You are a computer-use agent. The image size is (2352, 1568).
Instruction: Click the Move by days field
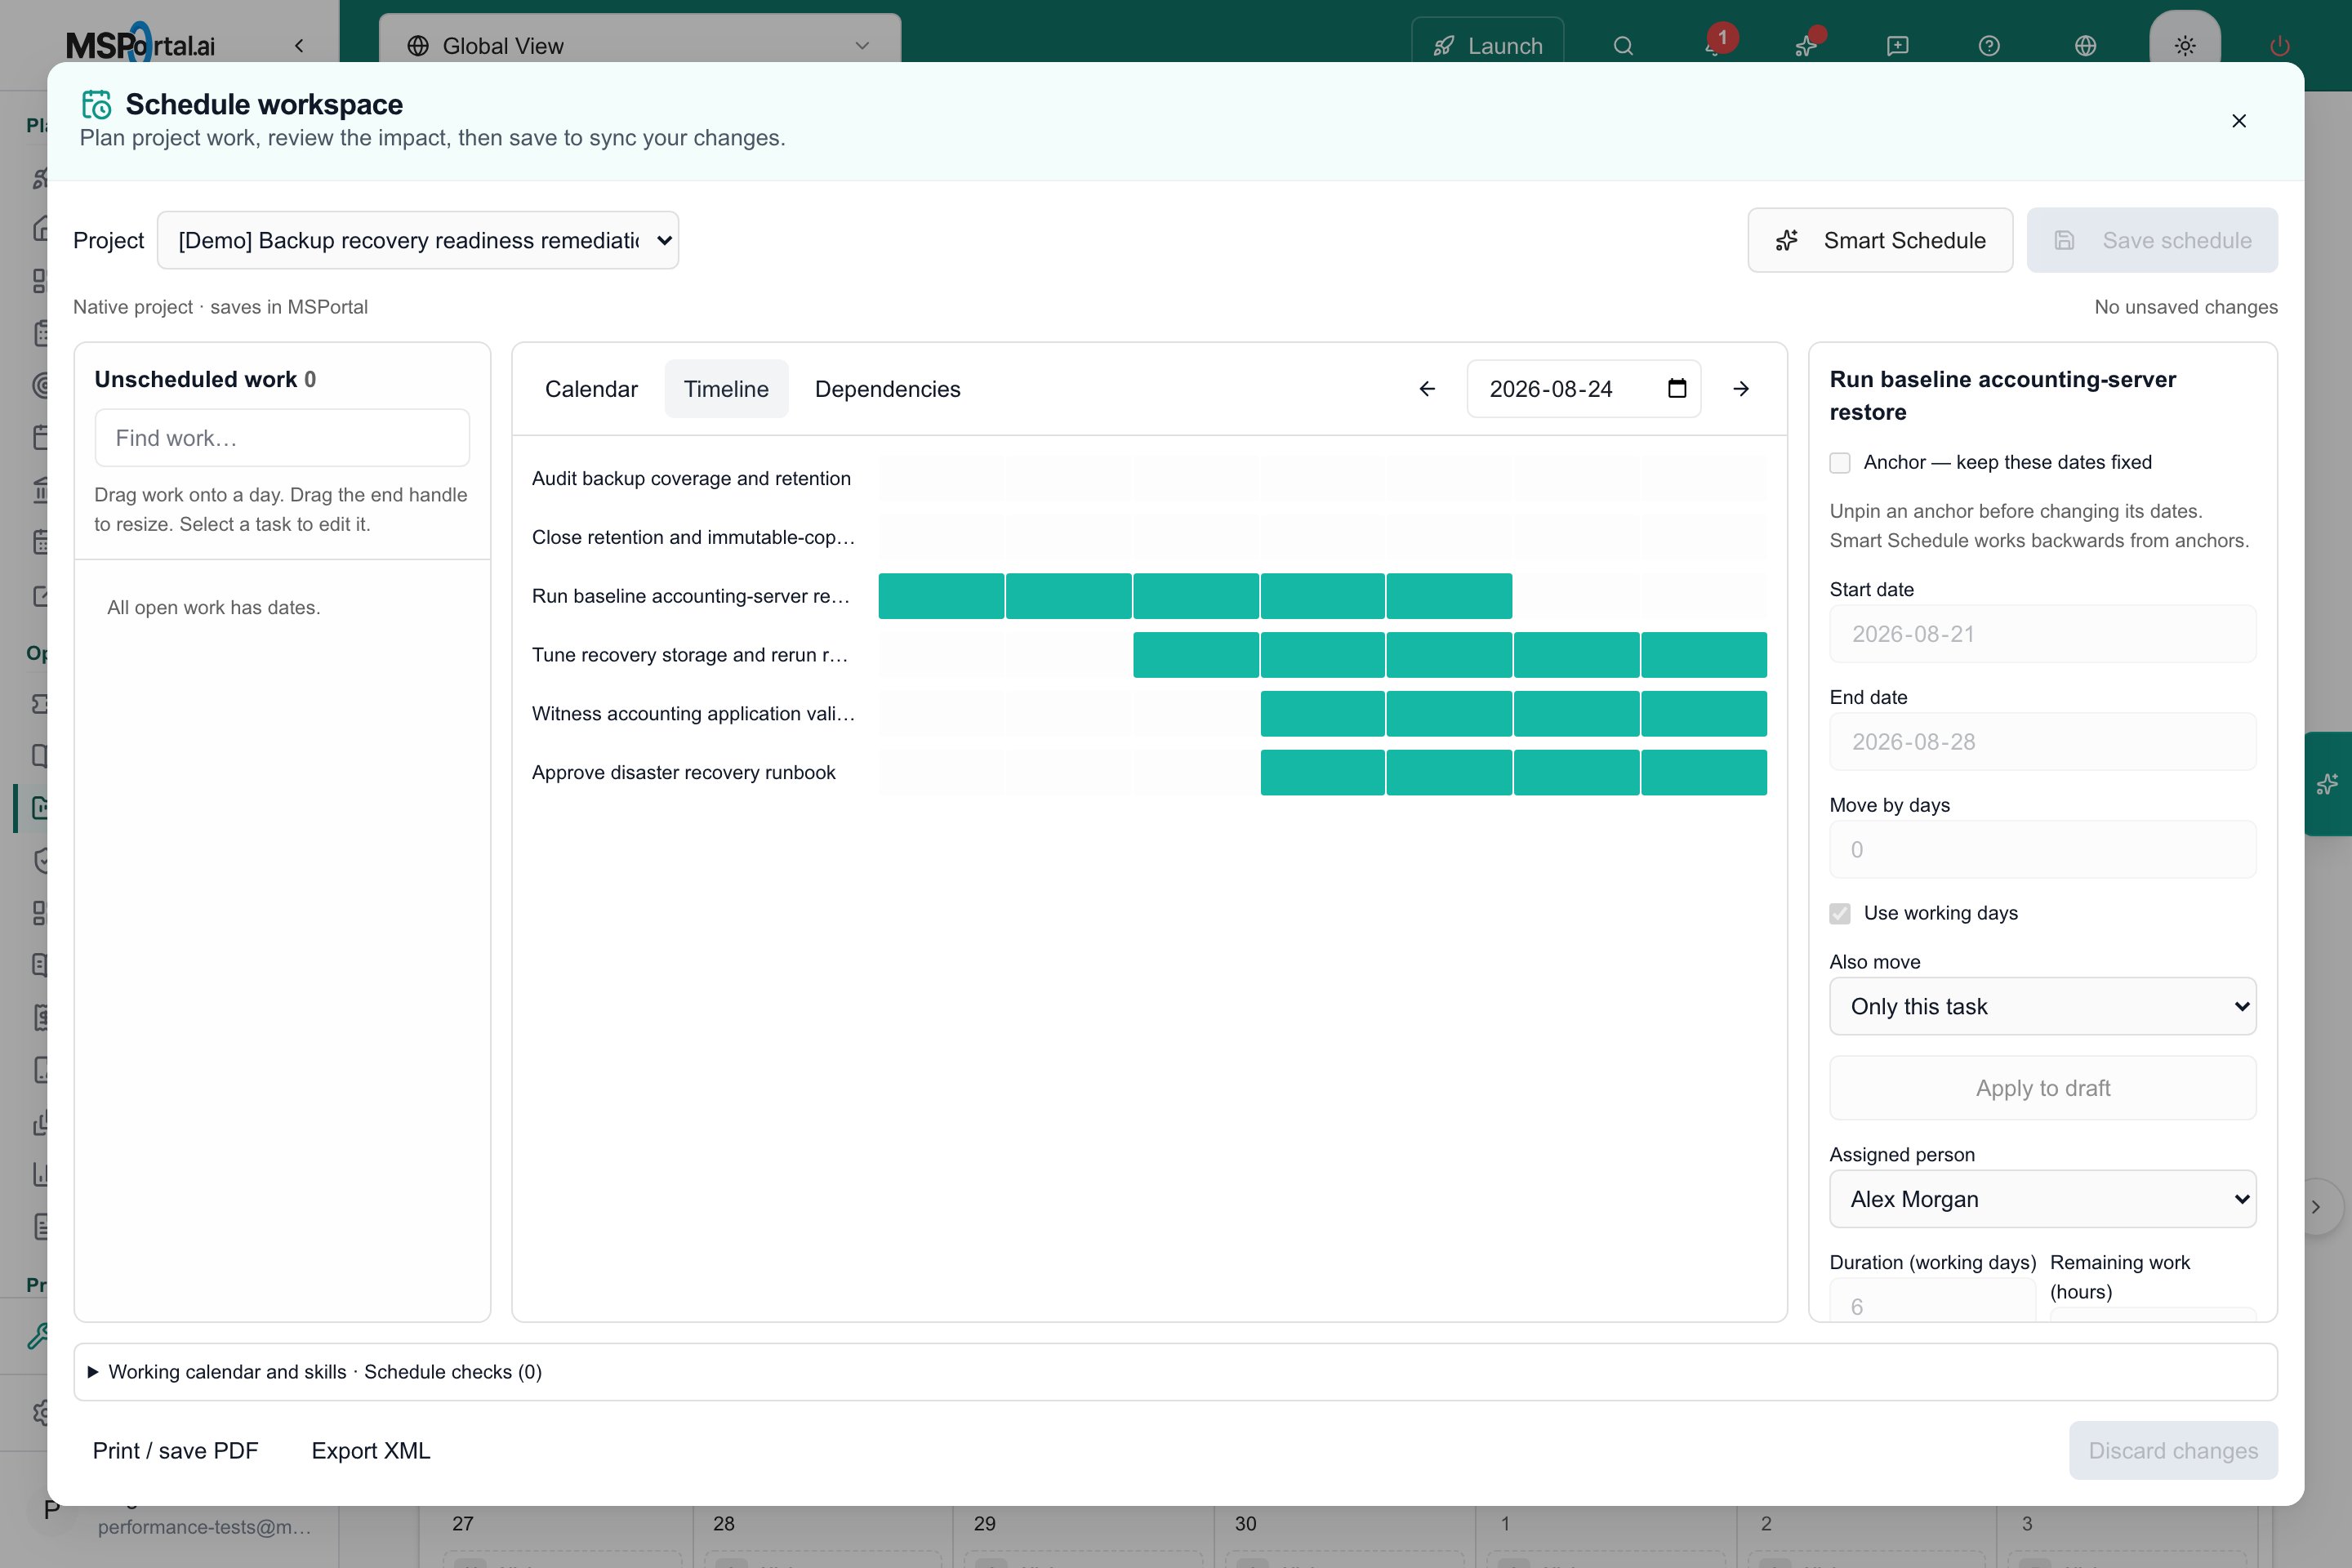point(2042,850)
